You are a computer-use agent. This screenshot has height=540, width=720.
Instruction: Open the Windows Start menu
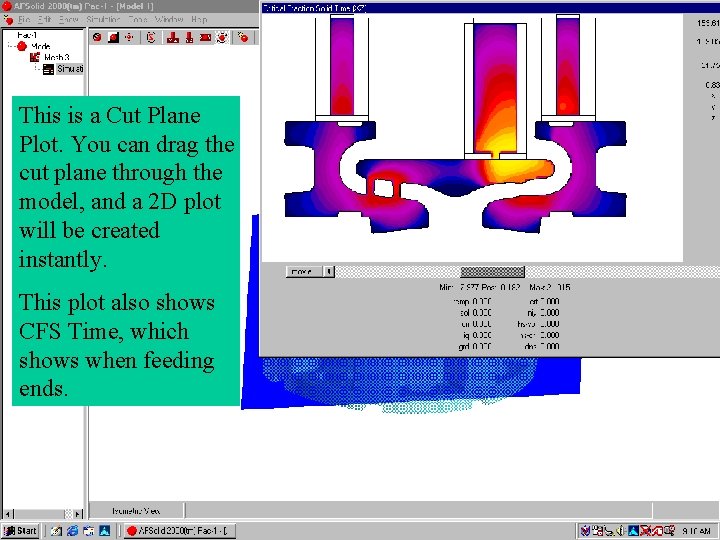tap(20, 531)
